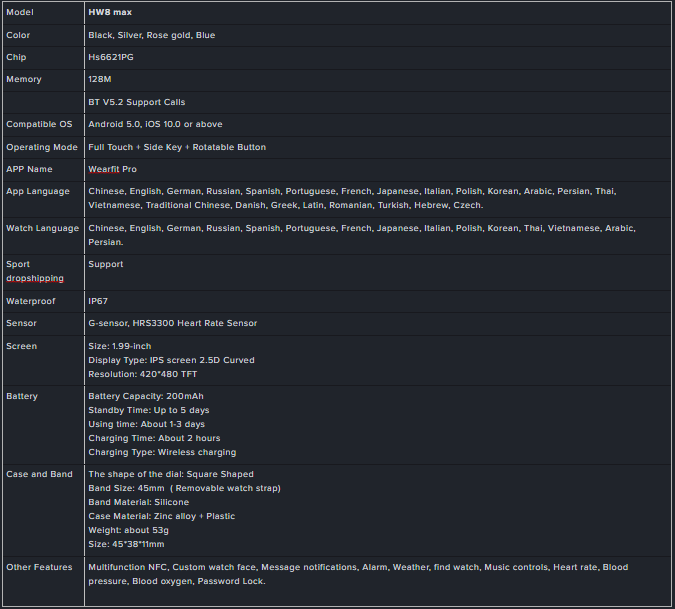Click the Battery Capacity: 200mAh line
Viewport: 675px width, 609px height.
coord(145,396)
